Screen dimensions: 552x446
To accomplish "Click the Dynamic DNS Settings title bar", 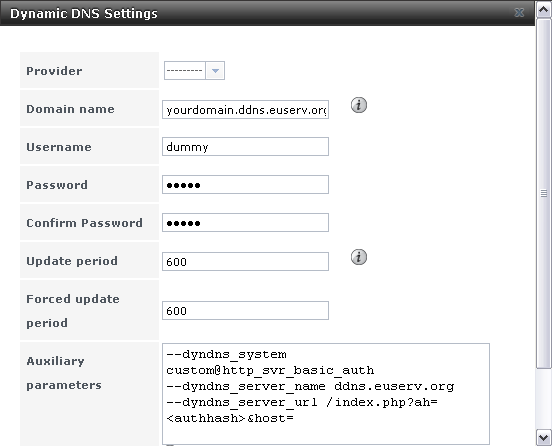I will (267, 13).
